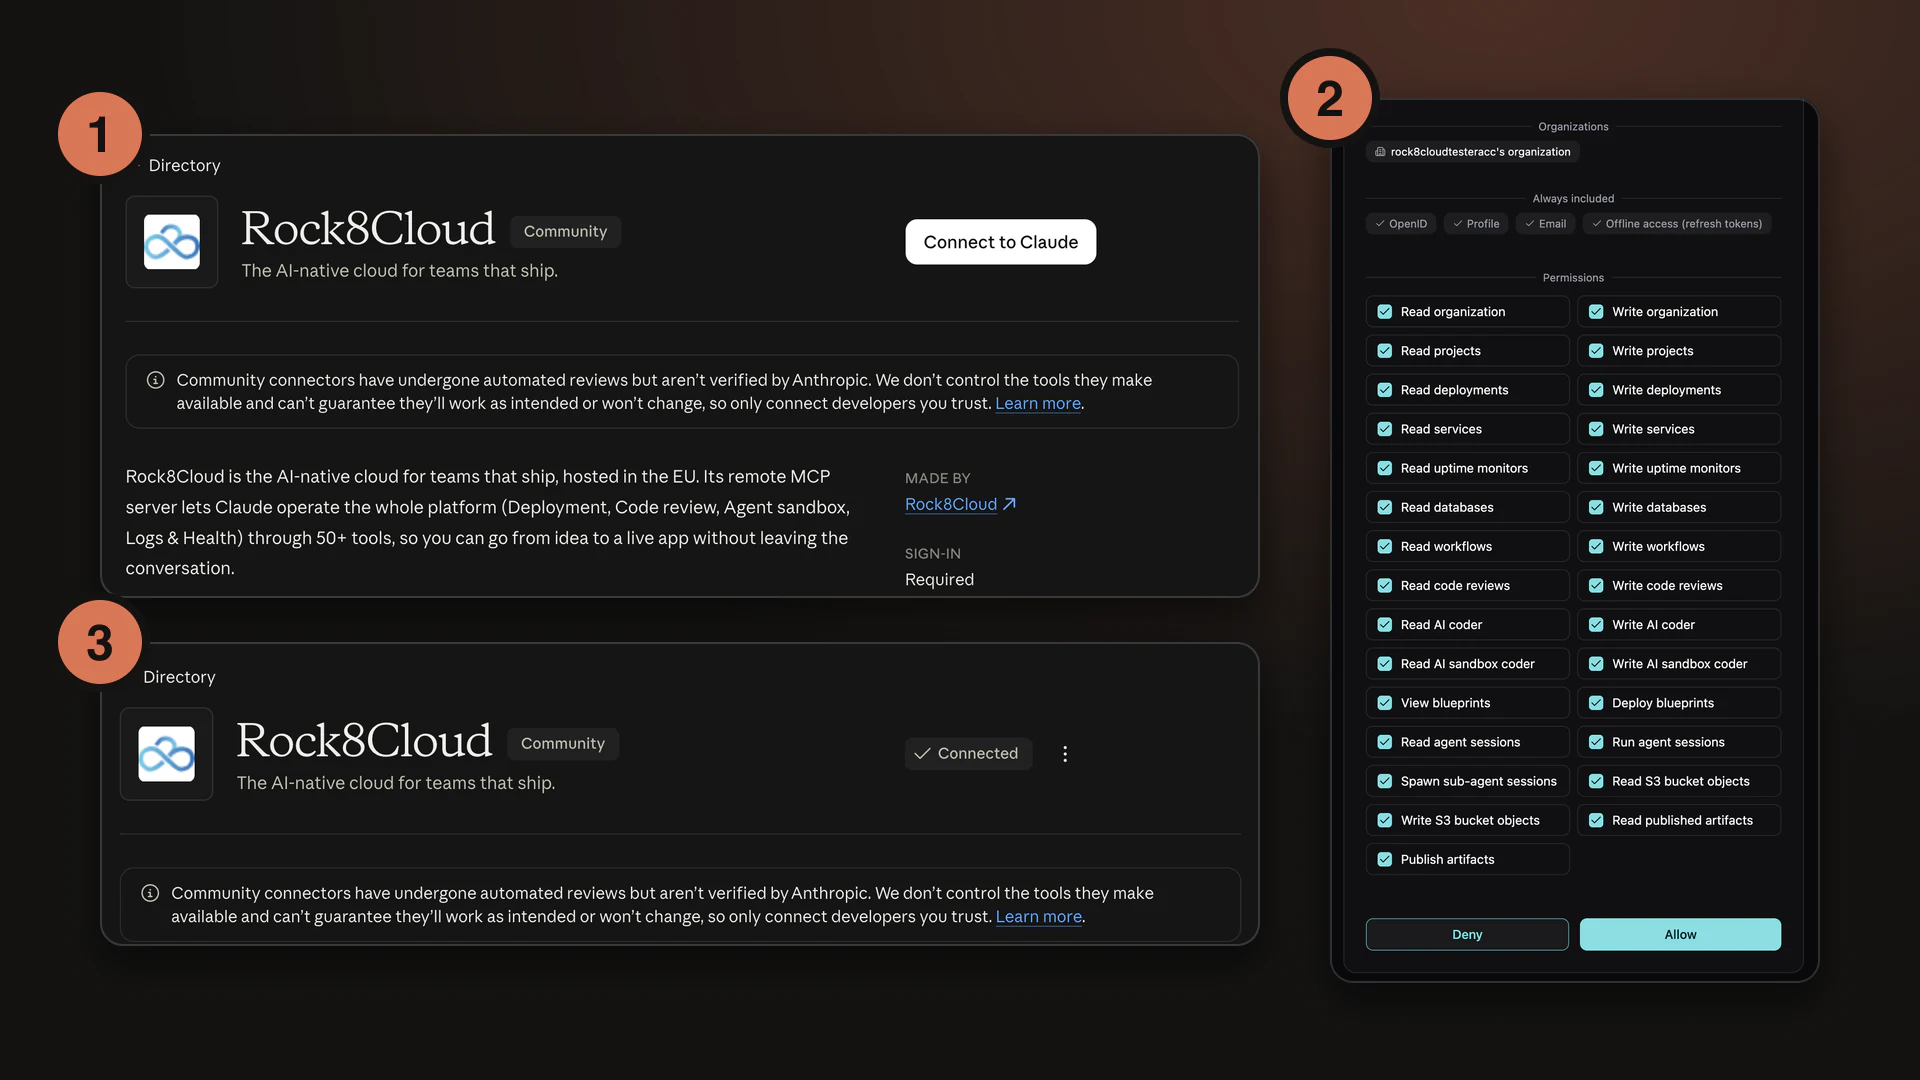1920x1080 pixels.
Task: Toggle Read S3 bucket objects checkbox
Action: coord(1596,781)
